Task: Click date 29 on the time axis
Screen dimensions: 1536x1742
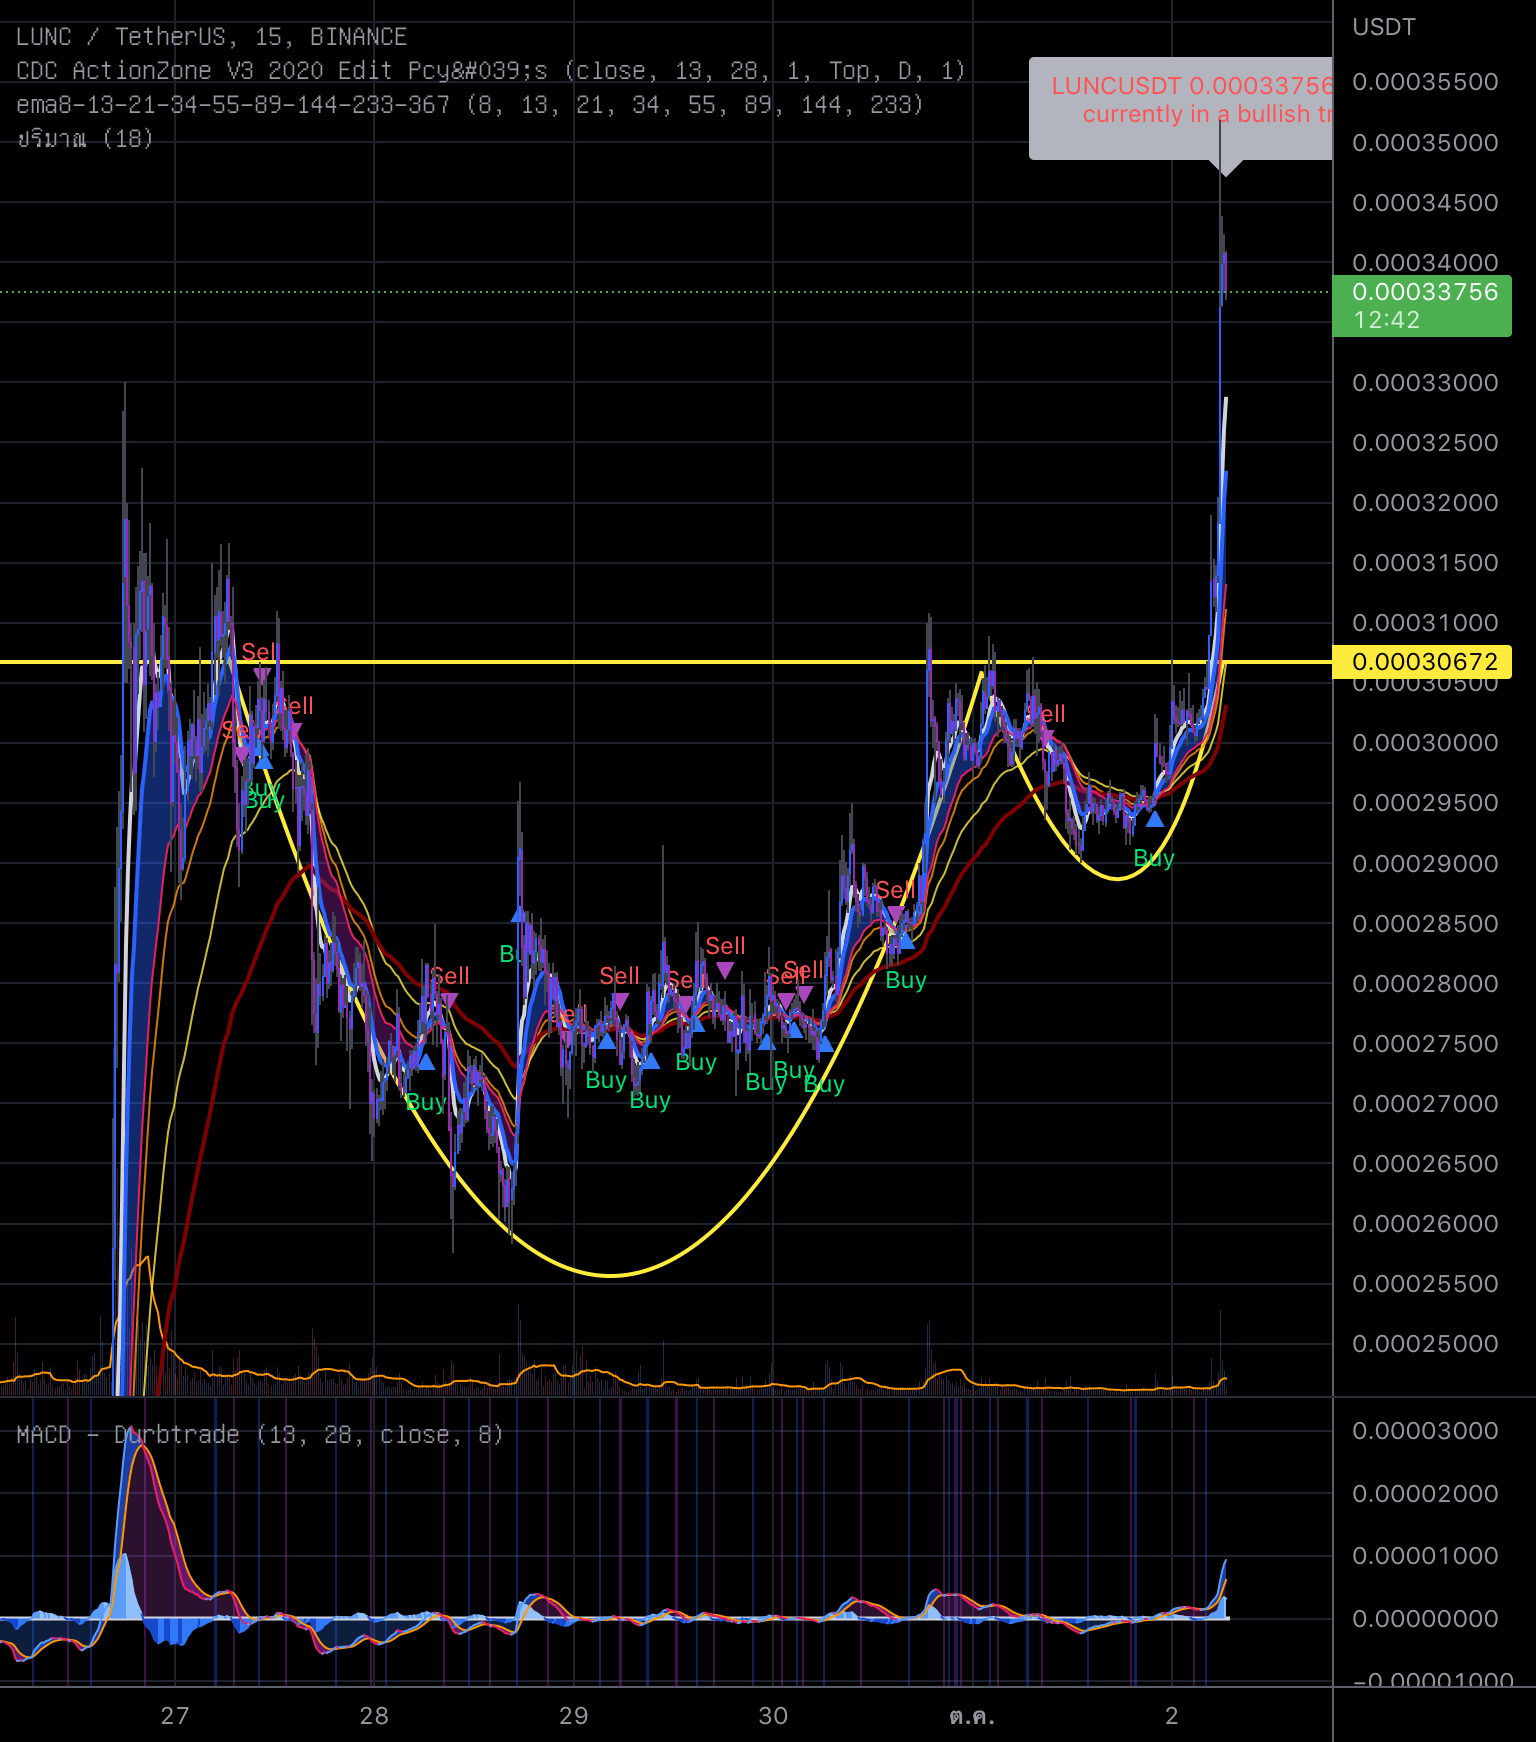Action: 574,1716
